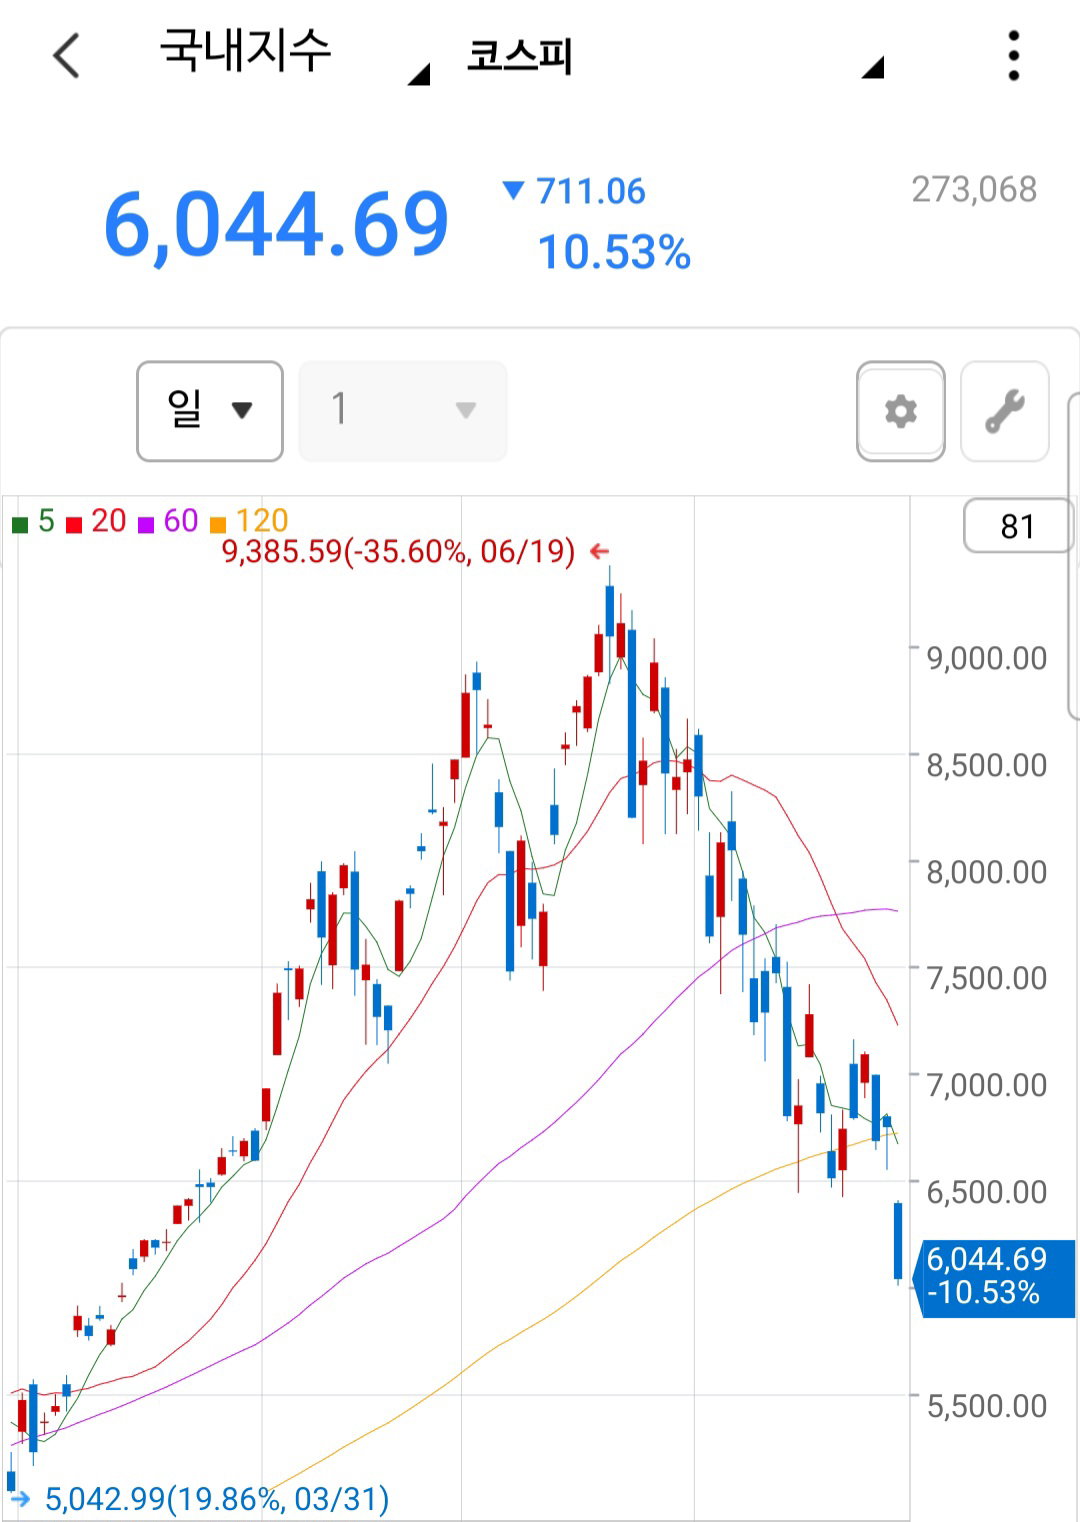Open the three-dot more options menu
The width and height of the screenshot is (1080, 1522).
pos(1013,55)
